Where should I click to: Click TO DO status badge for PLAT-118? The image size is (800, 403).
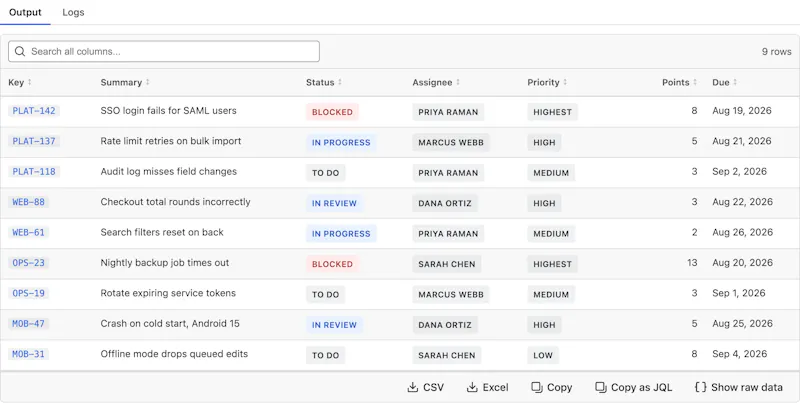pyautogui.click(x=326, y=173)
